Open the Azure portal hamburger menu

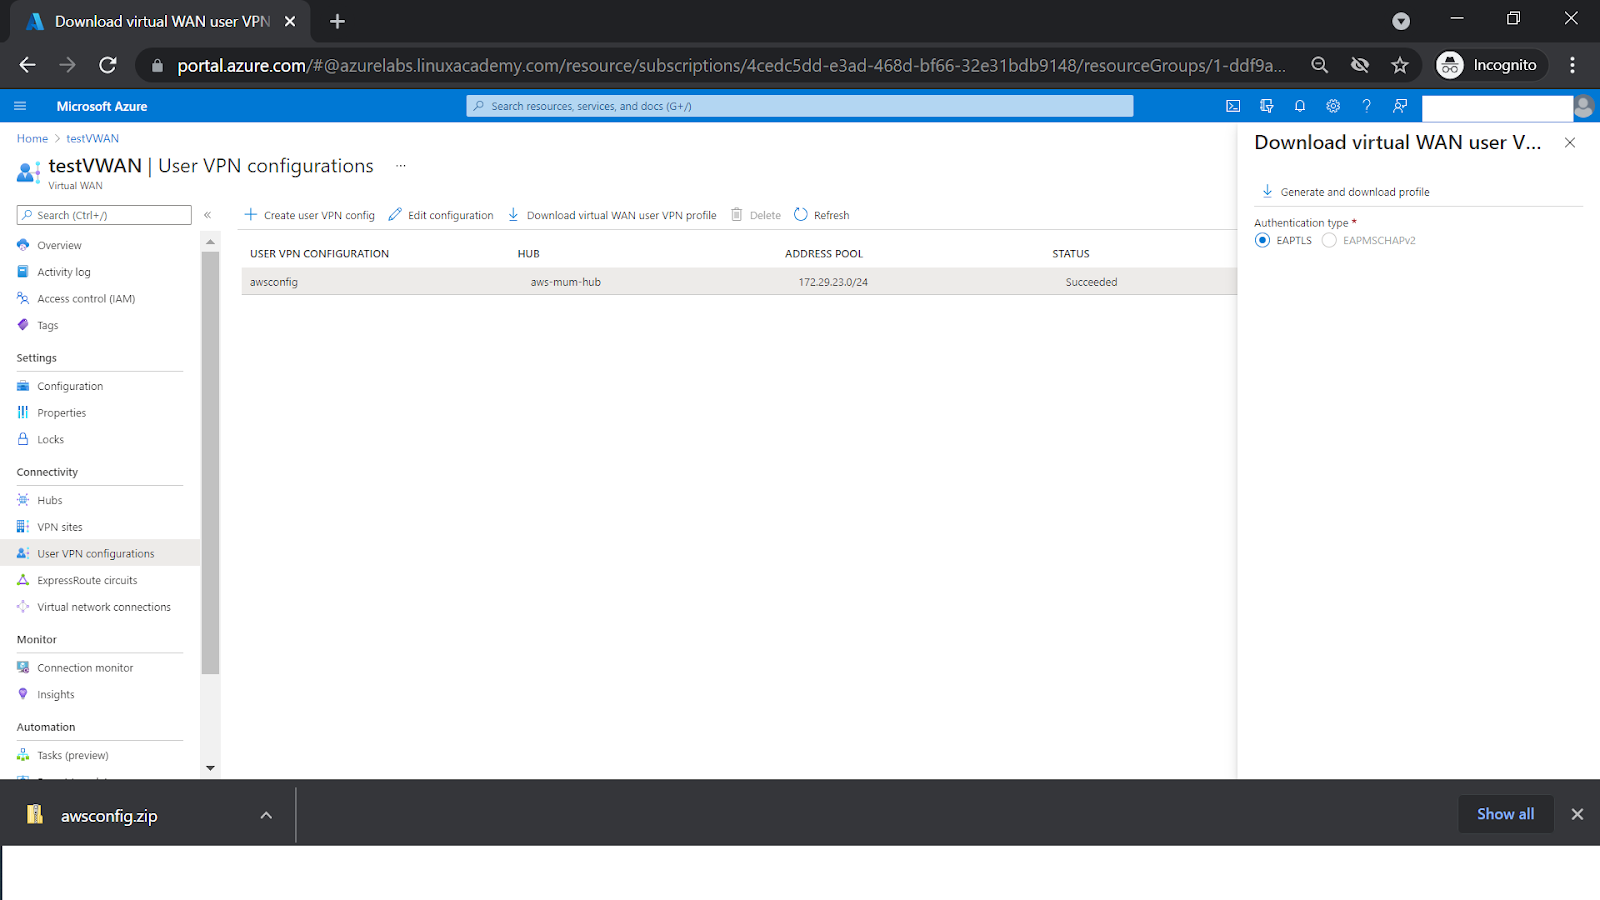coord(20,106)
